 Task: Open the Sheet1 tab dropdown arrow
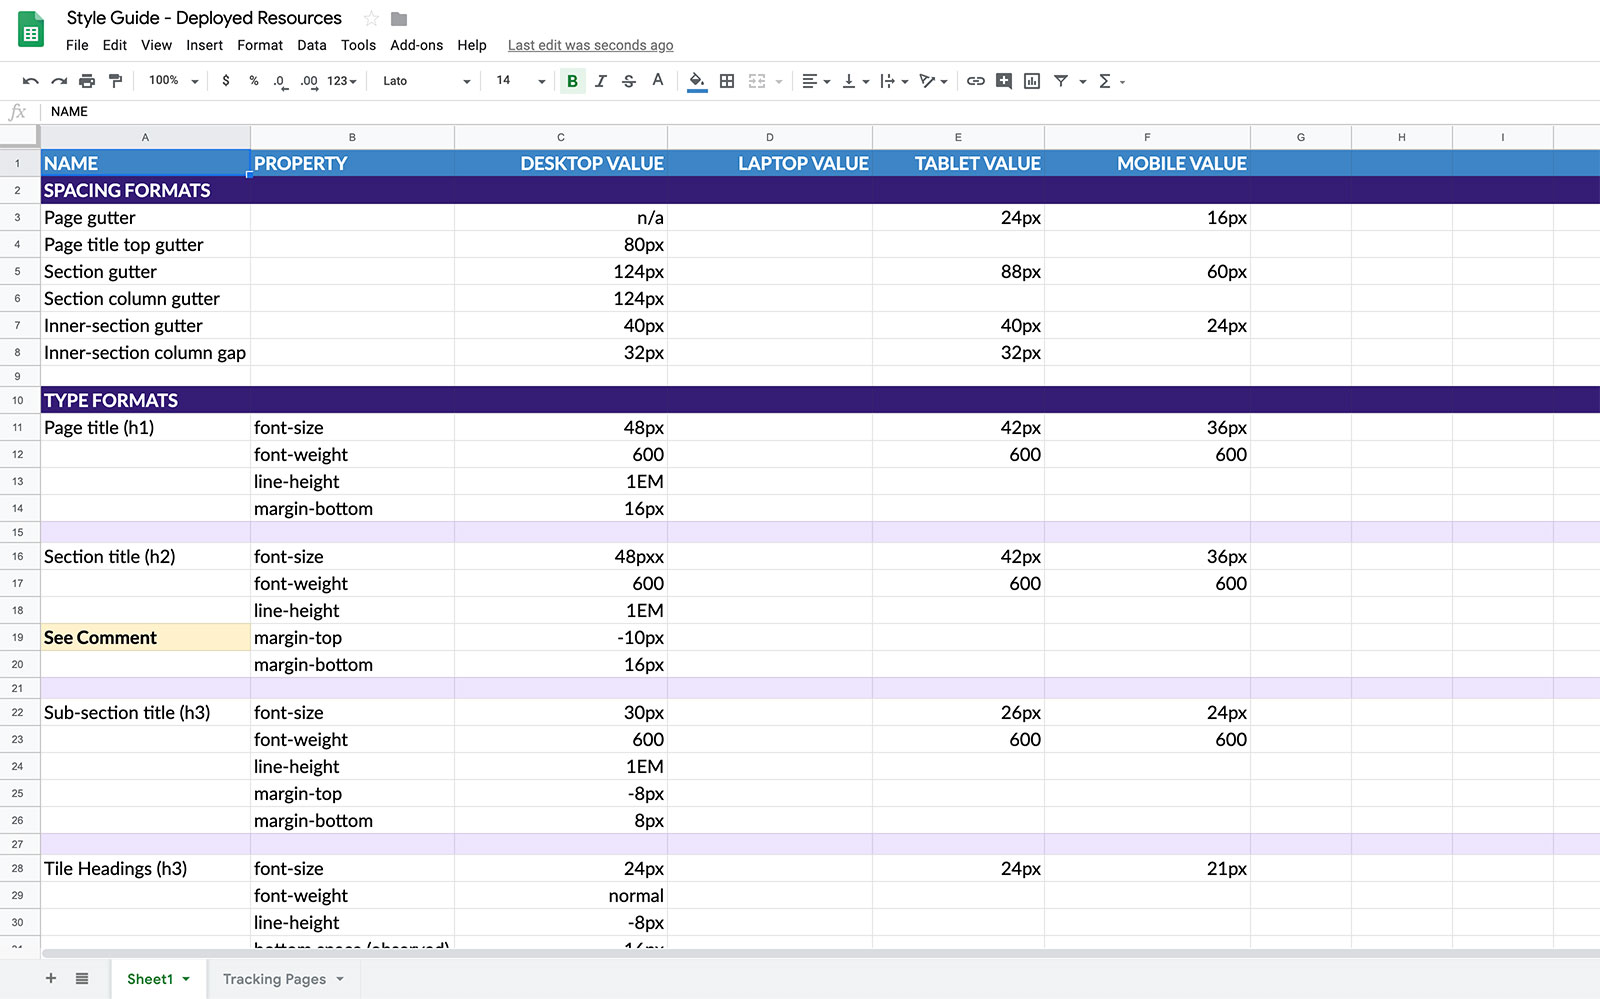click(186, 979)
